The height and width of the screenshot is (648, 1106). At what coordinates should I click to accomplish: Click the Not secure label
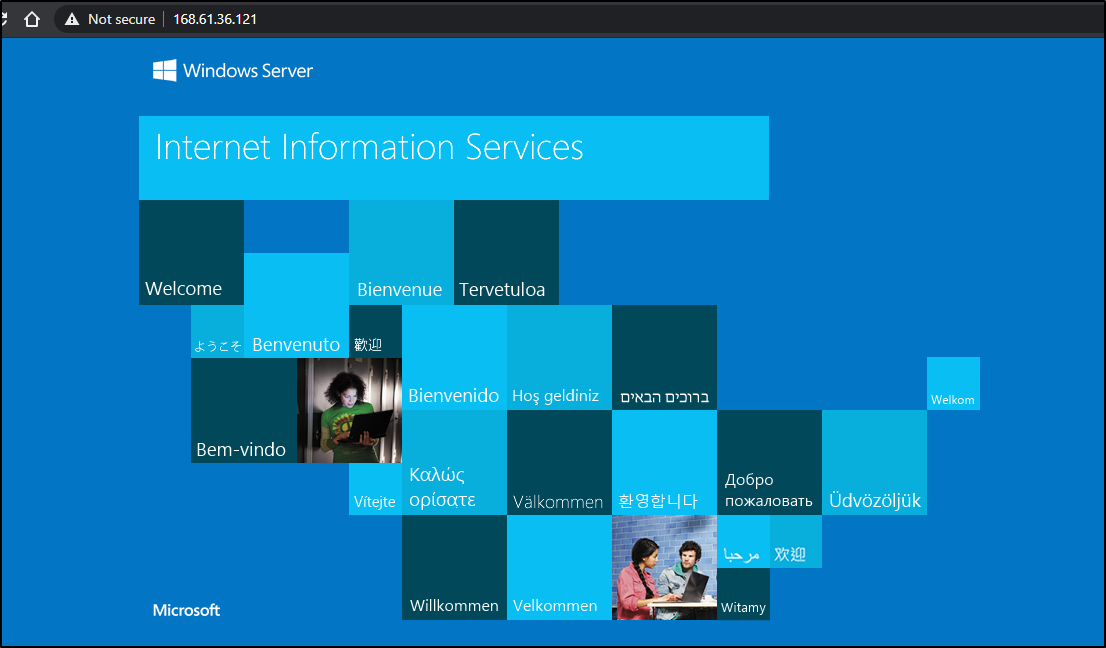tap(121, 20)
